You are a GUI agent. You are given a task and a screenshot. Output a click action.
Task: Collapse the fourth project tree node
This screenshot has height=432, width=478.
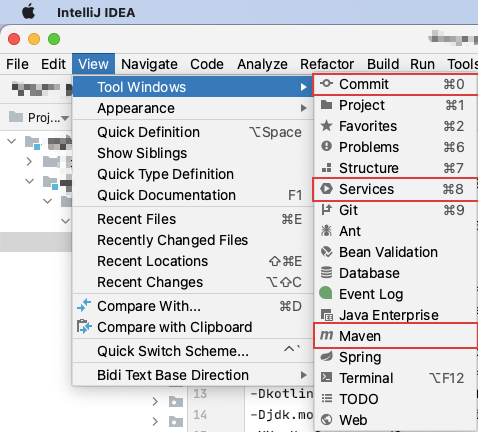48,201
